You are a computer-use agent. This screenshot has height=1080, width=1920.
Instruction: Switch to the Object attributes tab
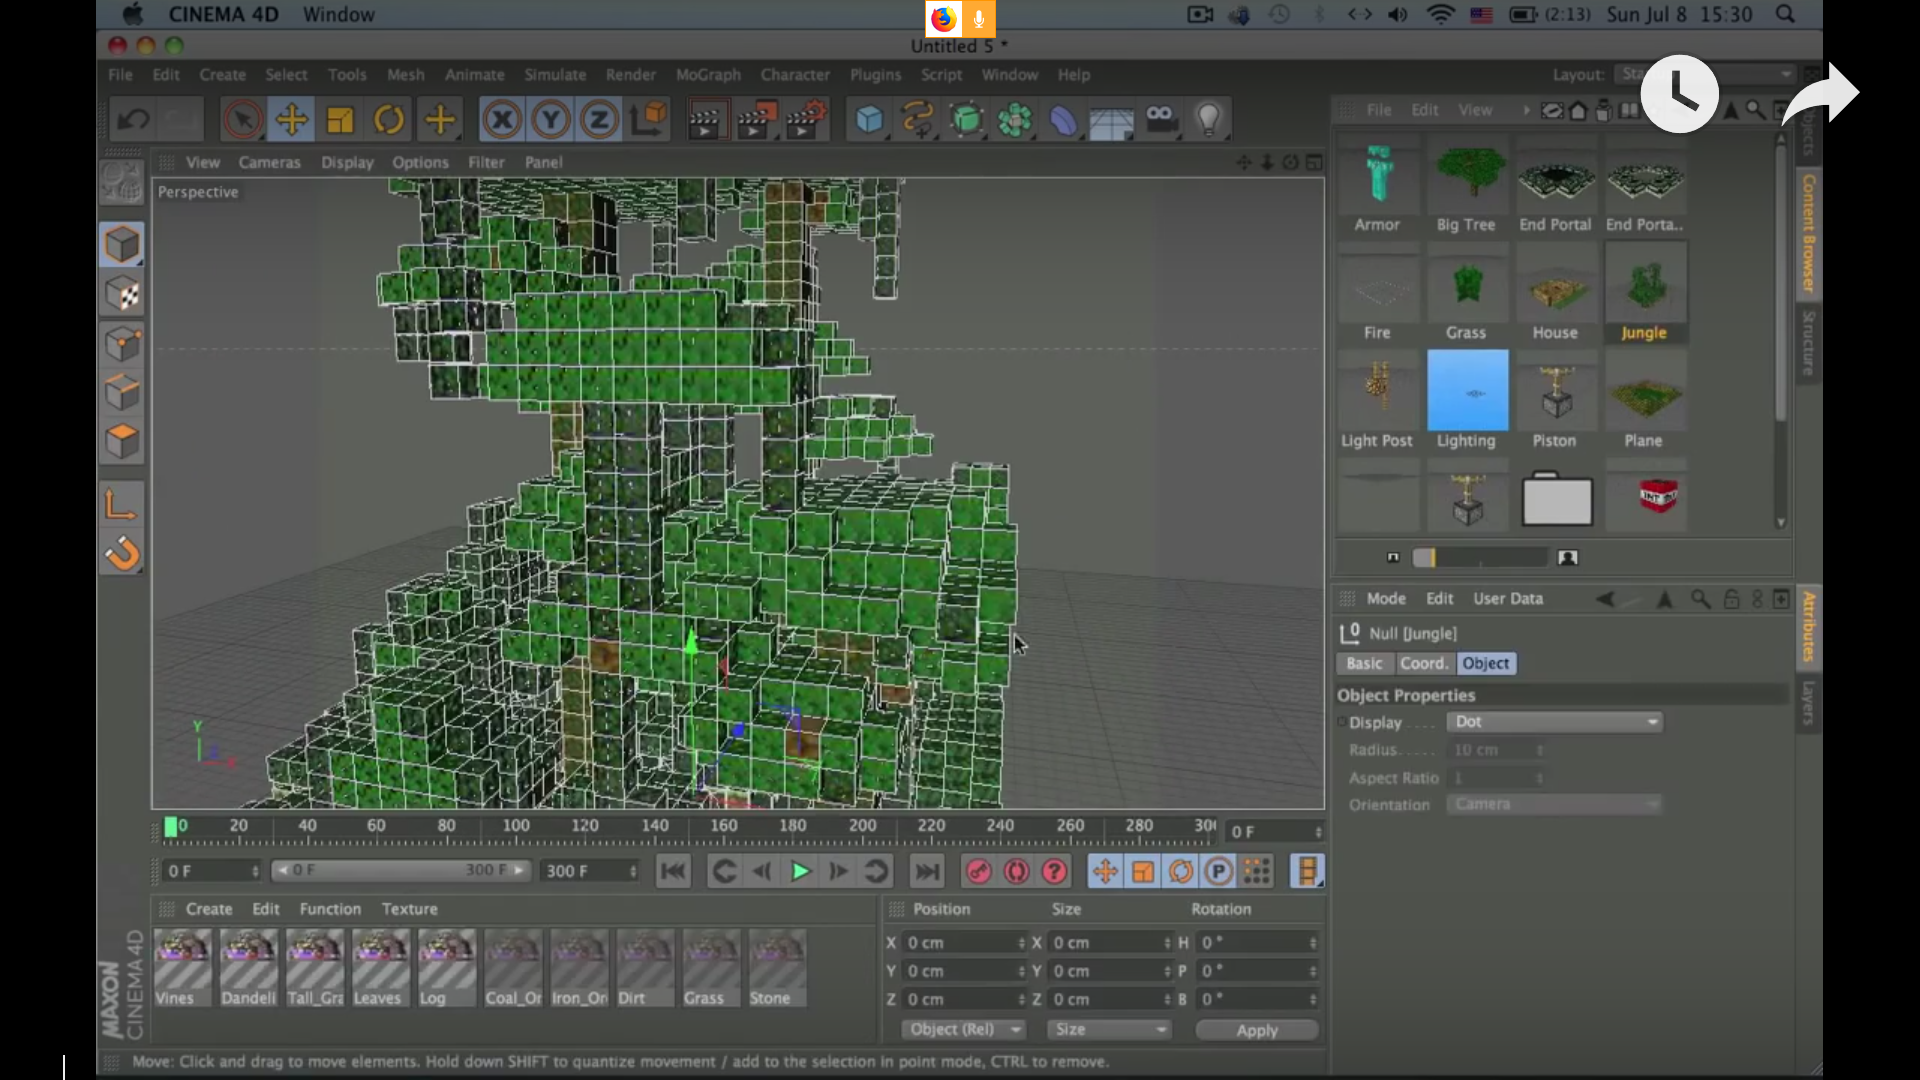coord(1485,664)
